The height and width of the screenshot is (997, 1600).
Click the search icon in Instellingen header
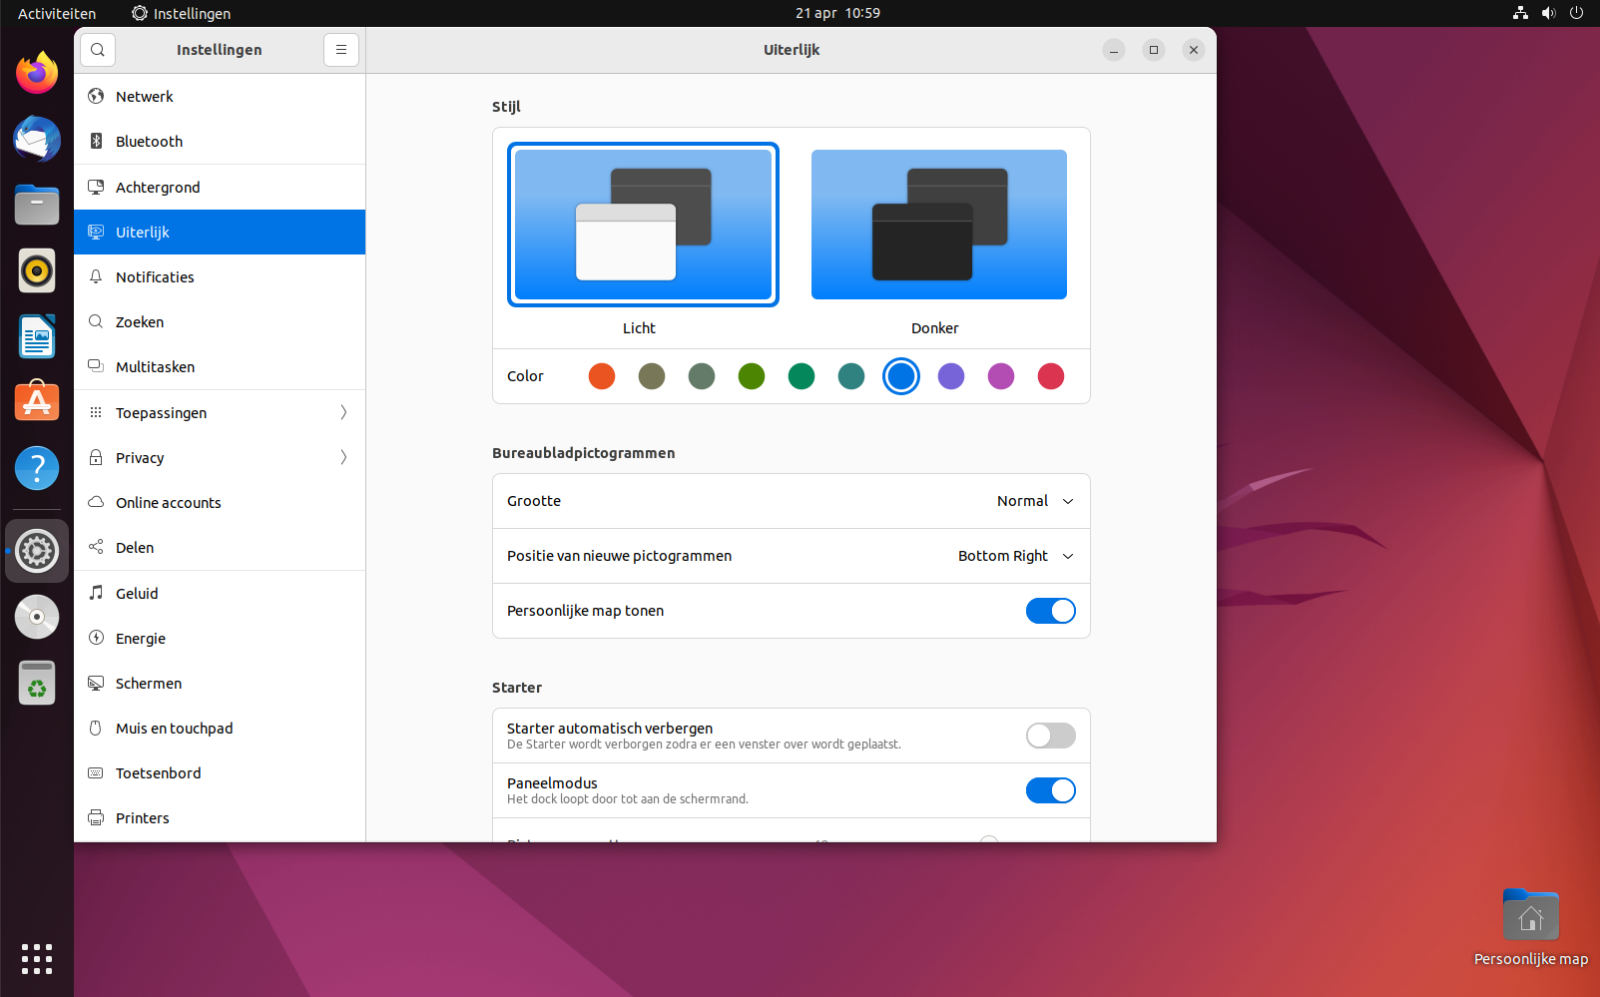click(97, 50)
